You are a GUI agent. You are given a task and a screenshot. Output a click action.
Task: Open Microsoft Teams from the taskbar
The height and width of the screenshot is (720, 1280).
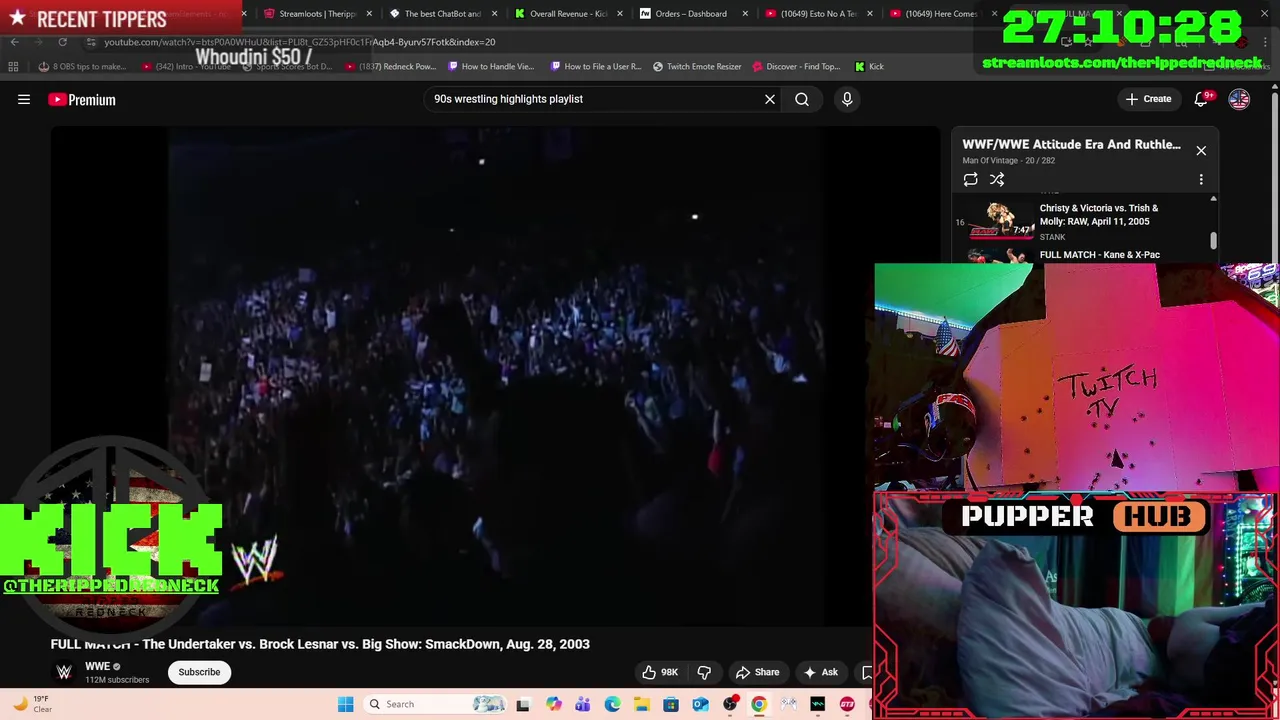582,704
